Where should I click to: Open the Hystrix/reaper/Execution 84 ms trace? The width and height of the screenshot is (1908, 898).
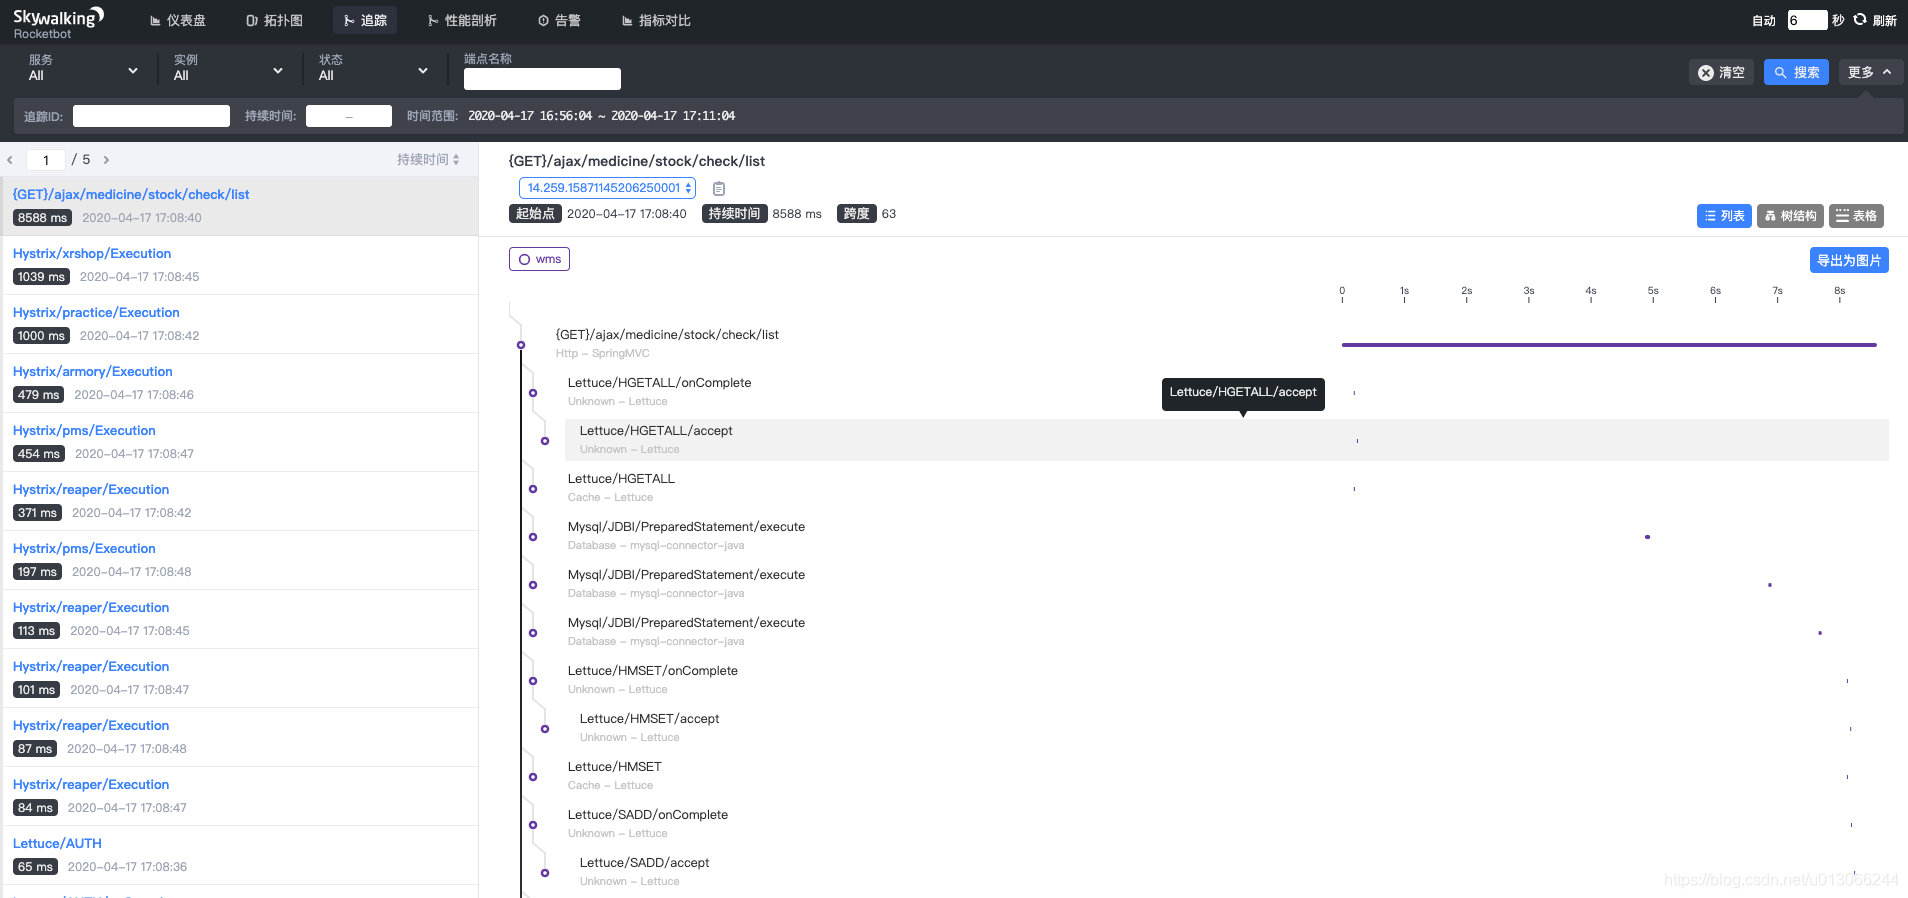click(239, 796)
